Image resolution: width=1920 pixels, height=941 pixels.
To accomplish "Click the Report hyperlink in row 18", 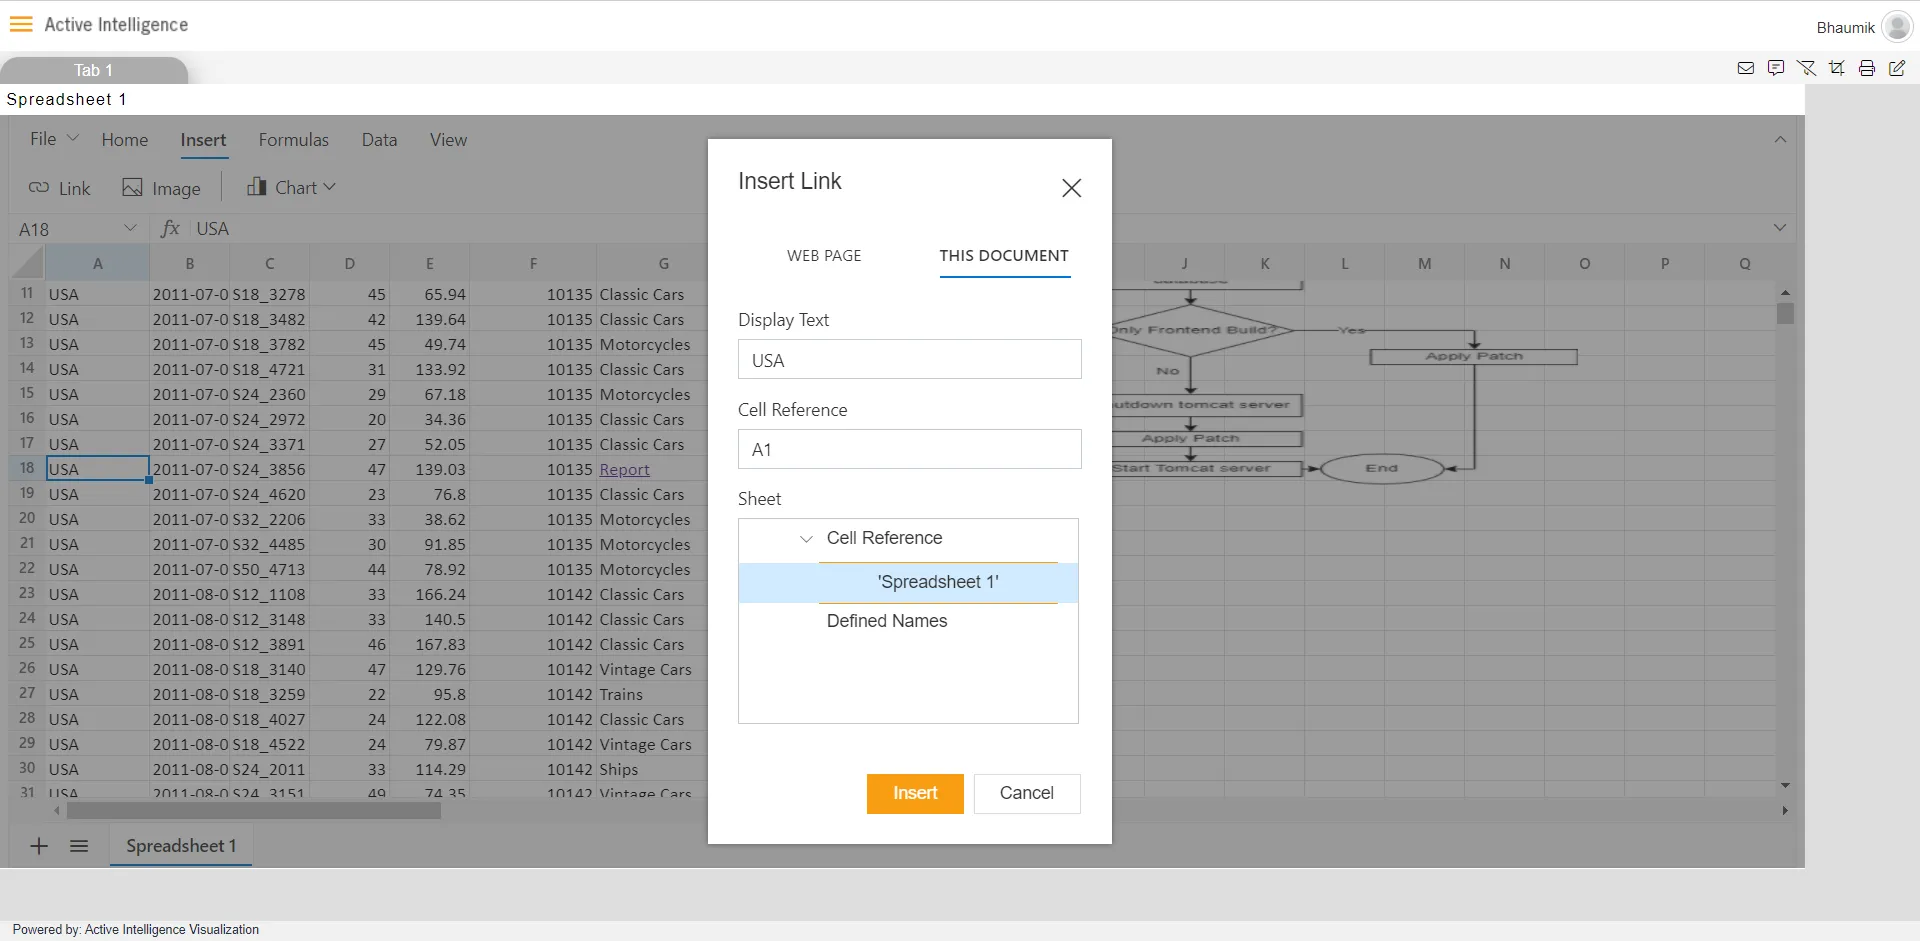I will pyautogui.click(x=624, y=469).
